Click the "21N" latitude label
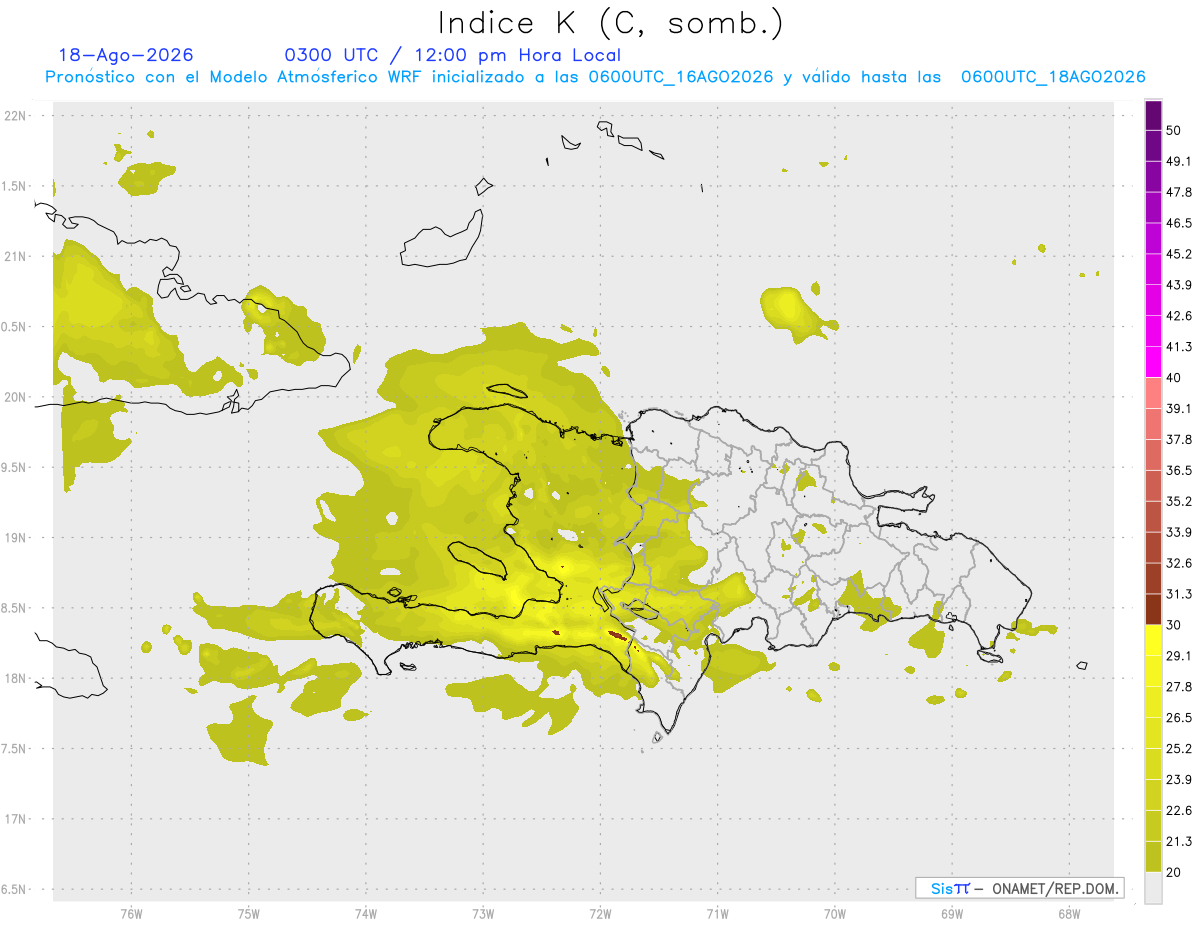This screenshot has width=1200, height=927. pyautogui.click(x=16, y=256)
